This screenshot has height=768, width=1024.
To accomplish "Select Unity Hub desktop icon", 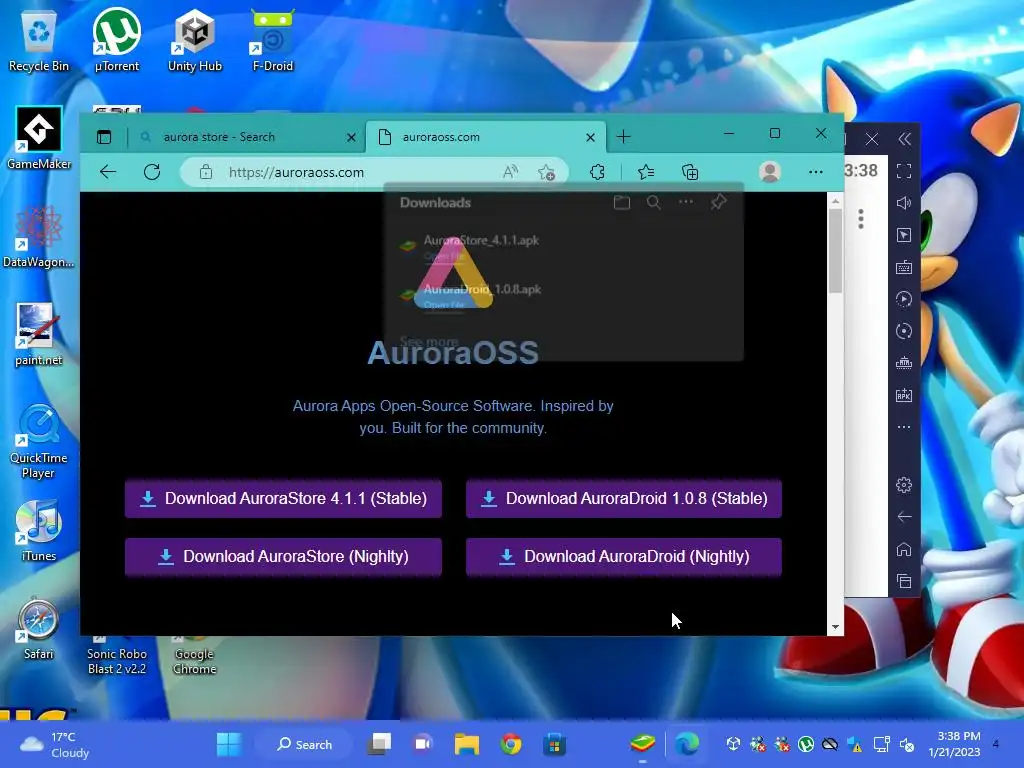I will 195,40.
